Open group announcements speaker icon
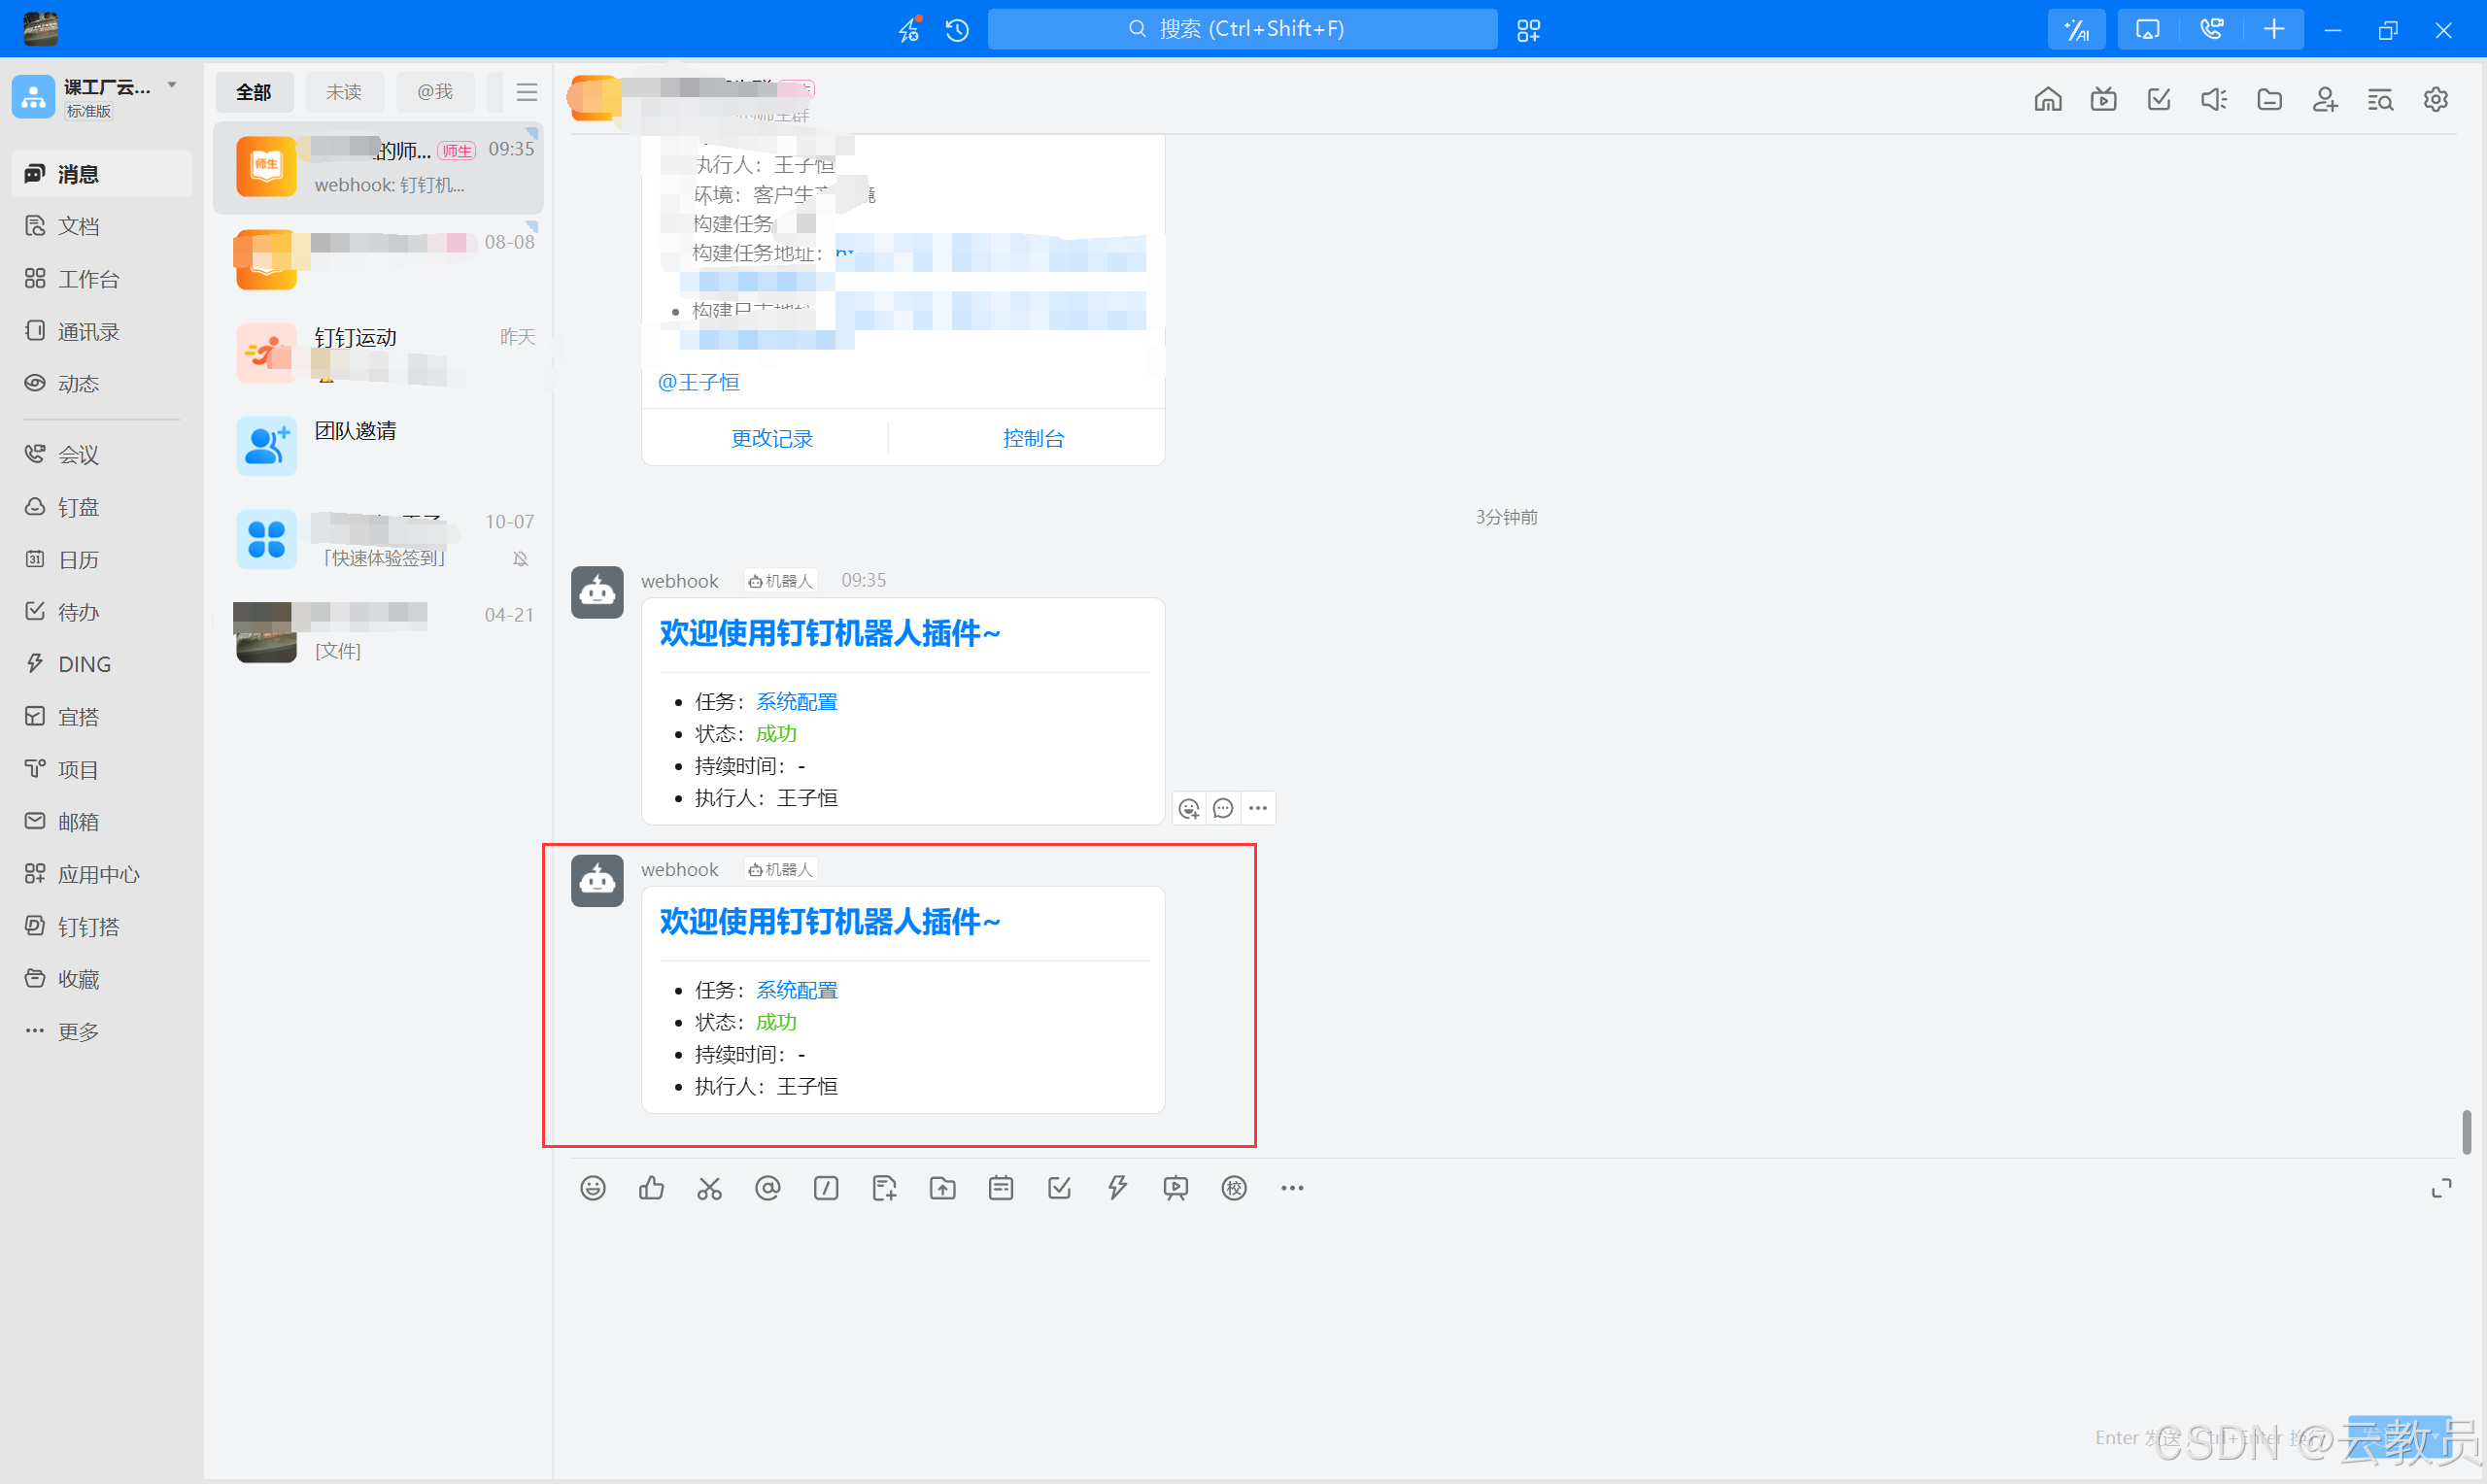The height and width of the screenshot is (1484, 2487). pos(2214,99)
